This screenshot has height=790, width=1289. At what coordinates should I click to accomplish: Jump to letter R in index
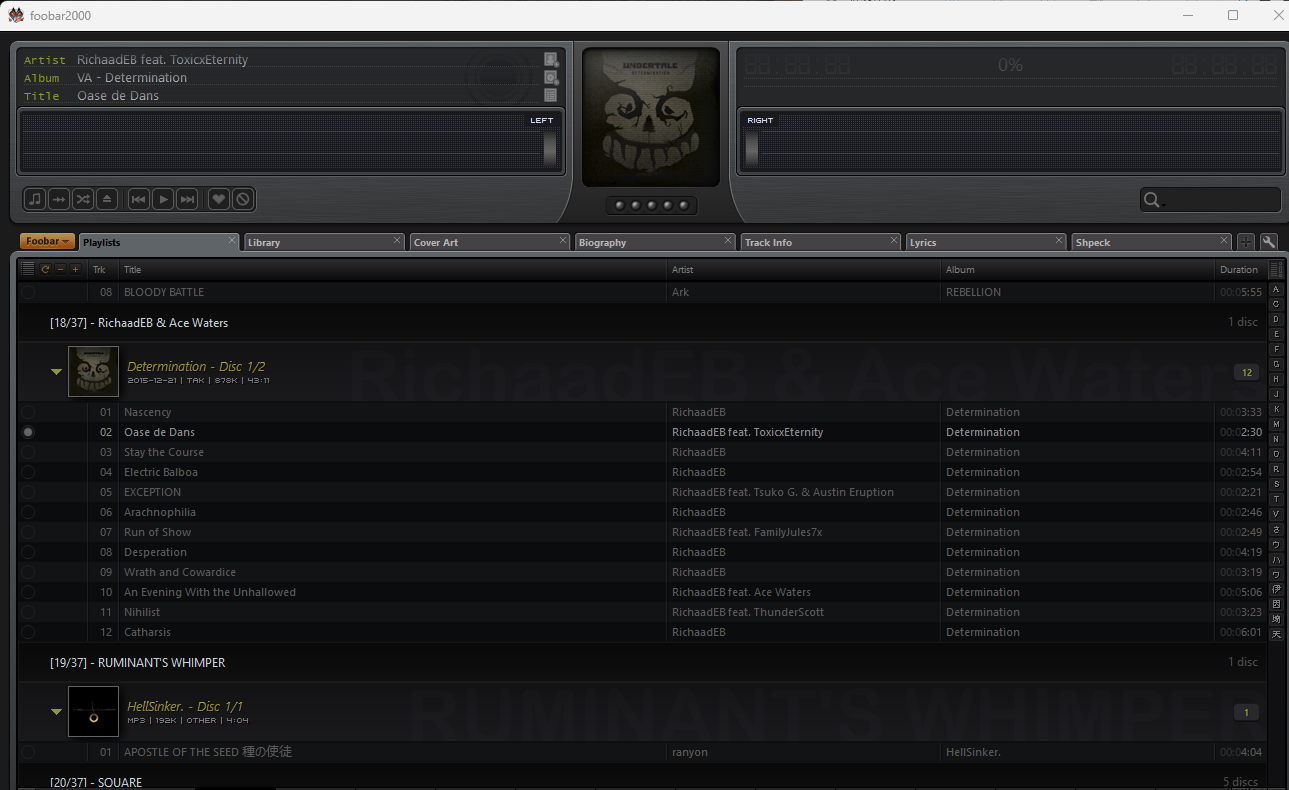(1276, 469)
